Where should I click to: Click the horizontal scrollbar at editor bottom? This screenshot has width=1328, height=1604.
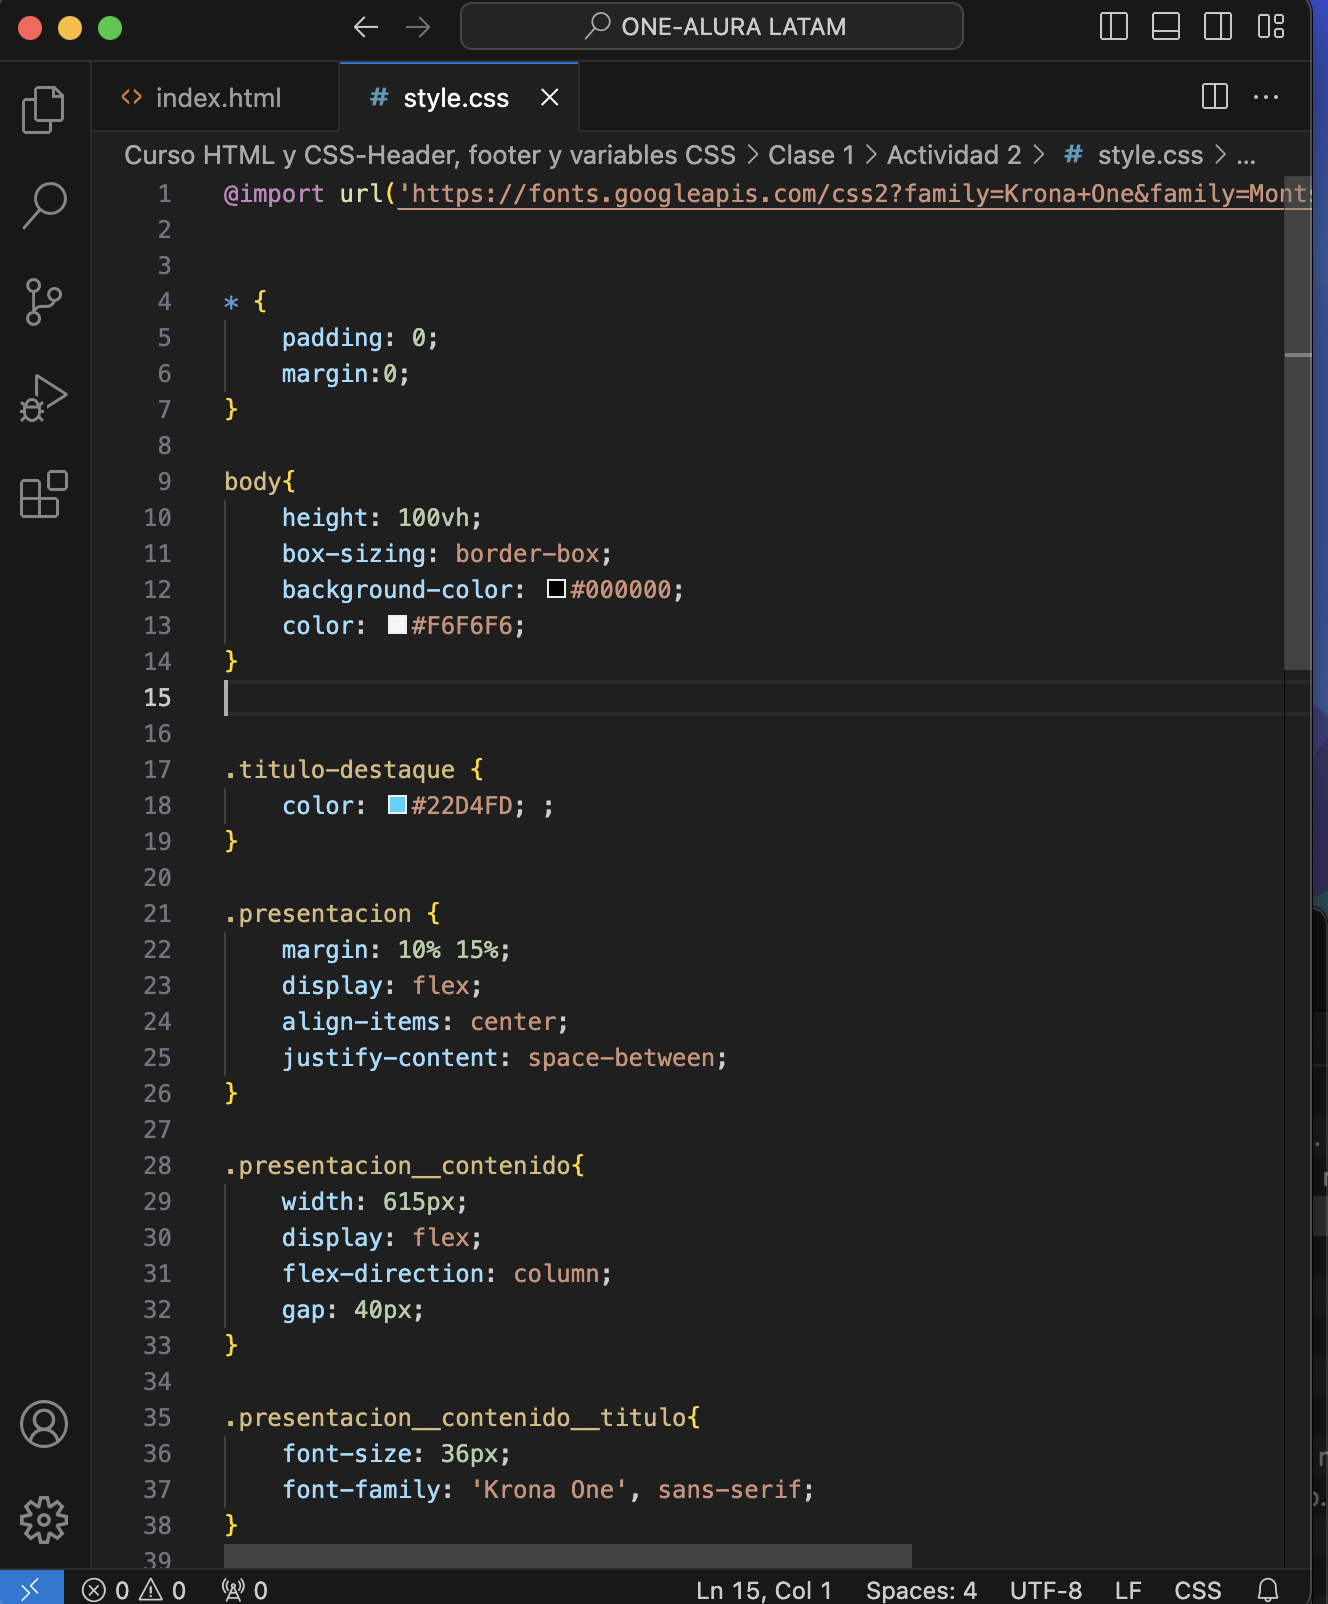pos(567,1556)
